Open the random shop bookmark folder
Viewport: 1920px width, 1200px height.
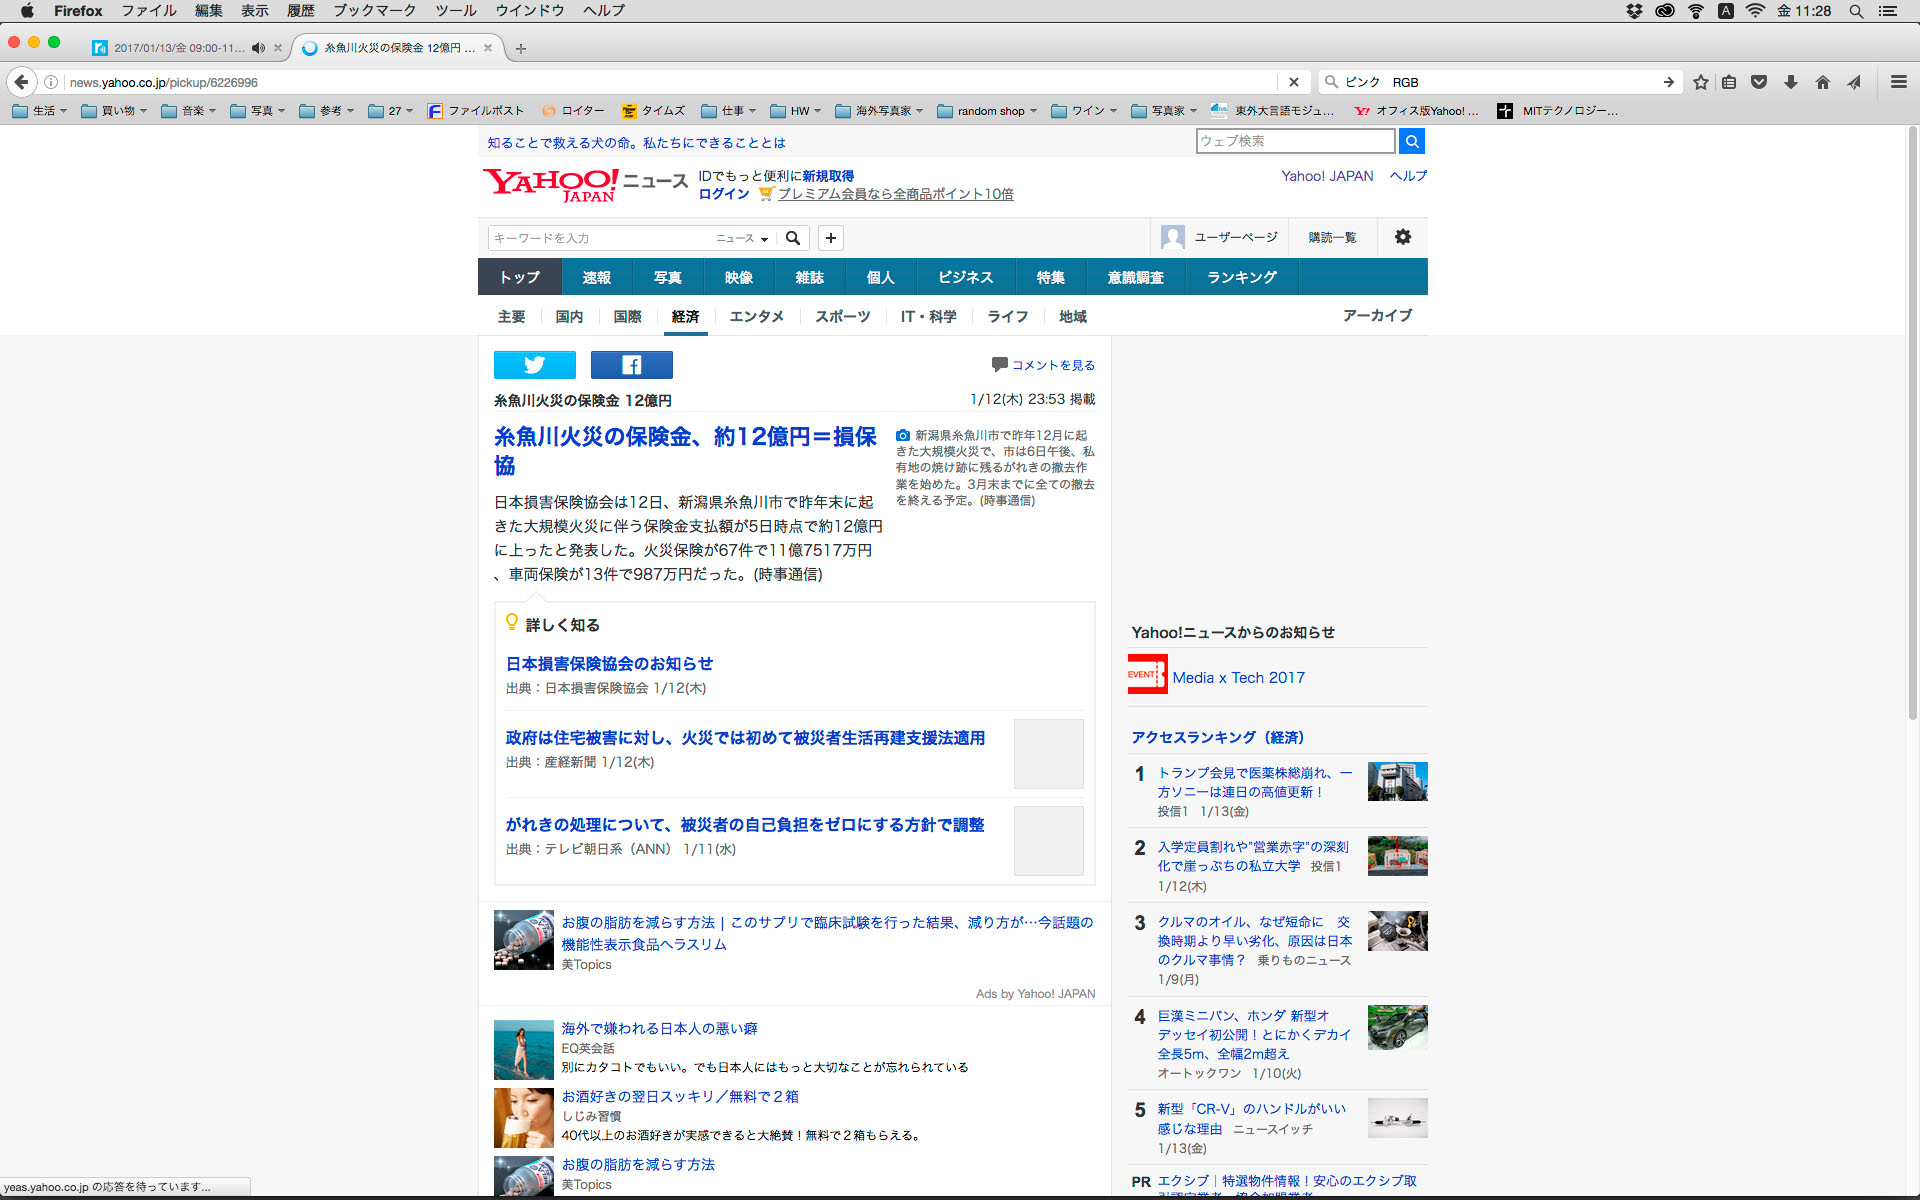[987, 111]
